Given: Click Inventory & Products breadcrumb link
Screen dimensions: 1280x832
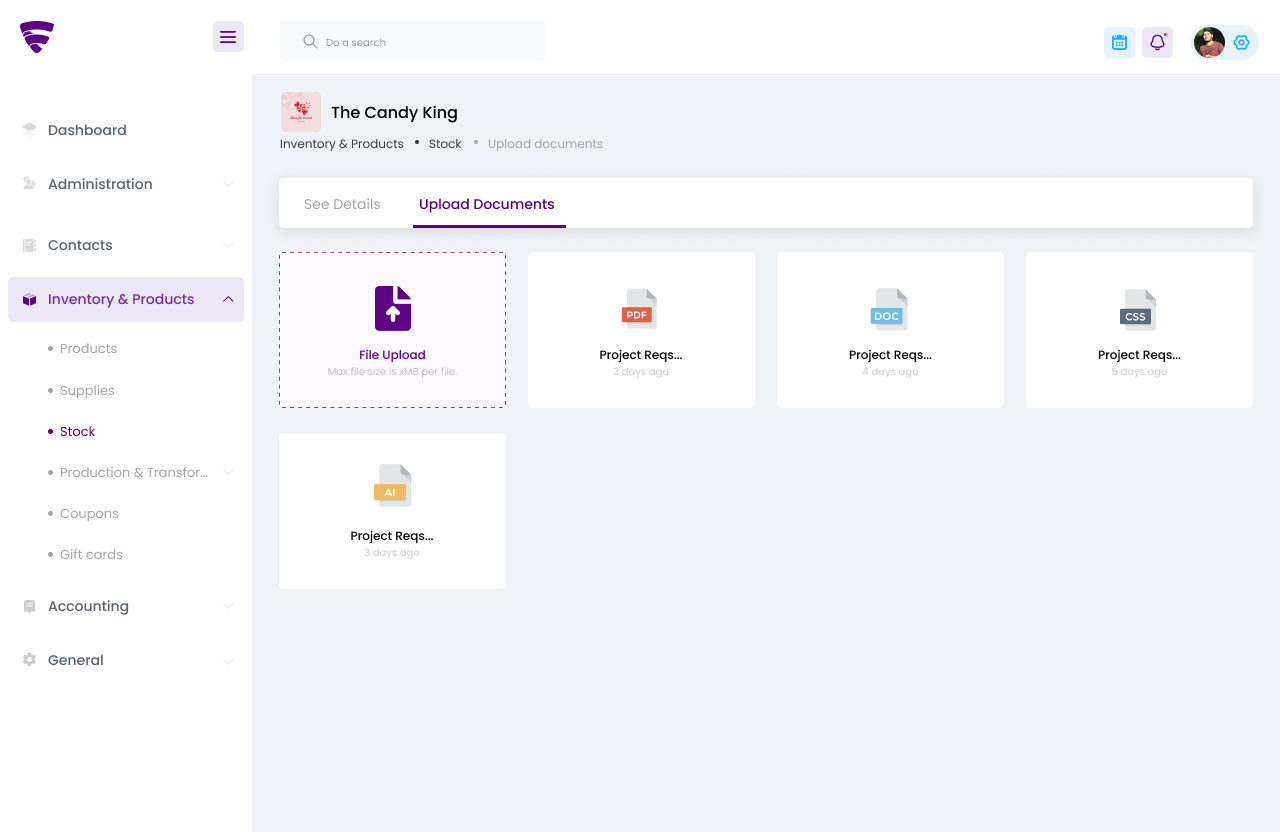Looking at the screenshot, I should tap(342, 144).
